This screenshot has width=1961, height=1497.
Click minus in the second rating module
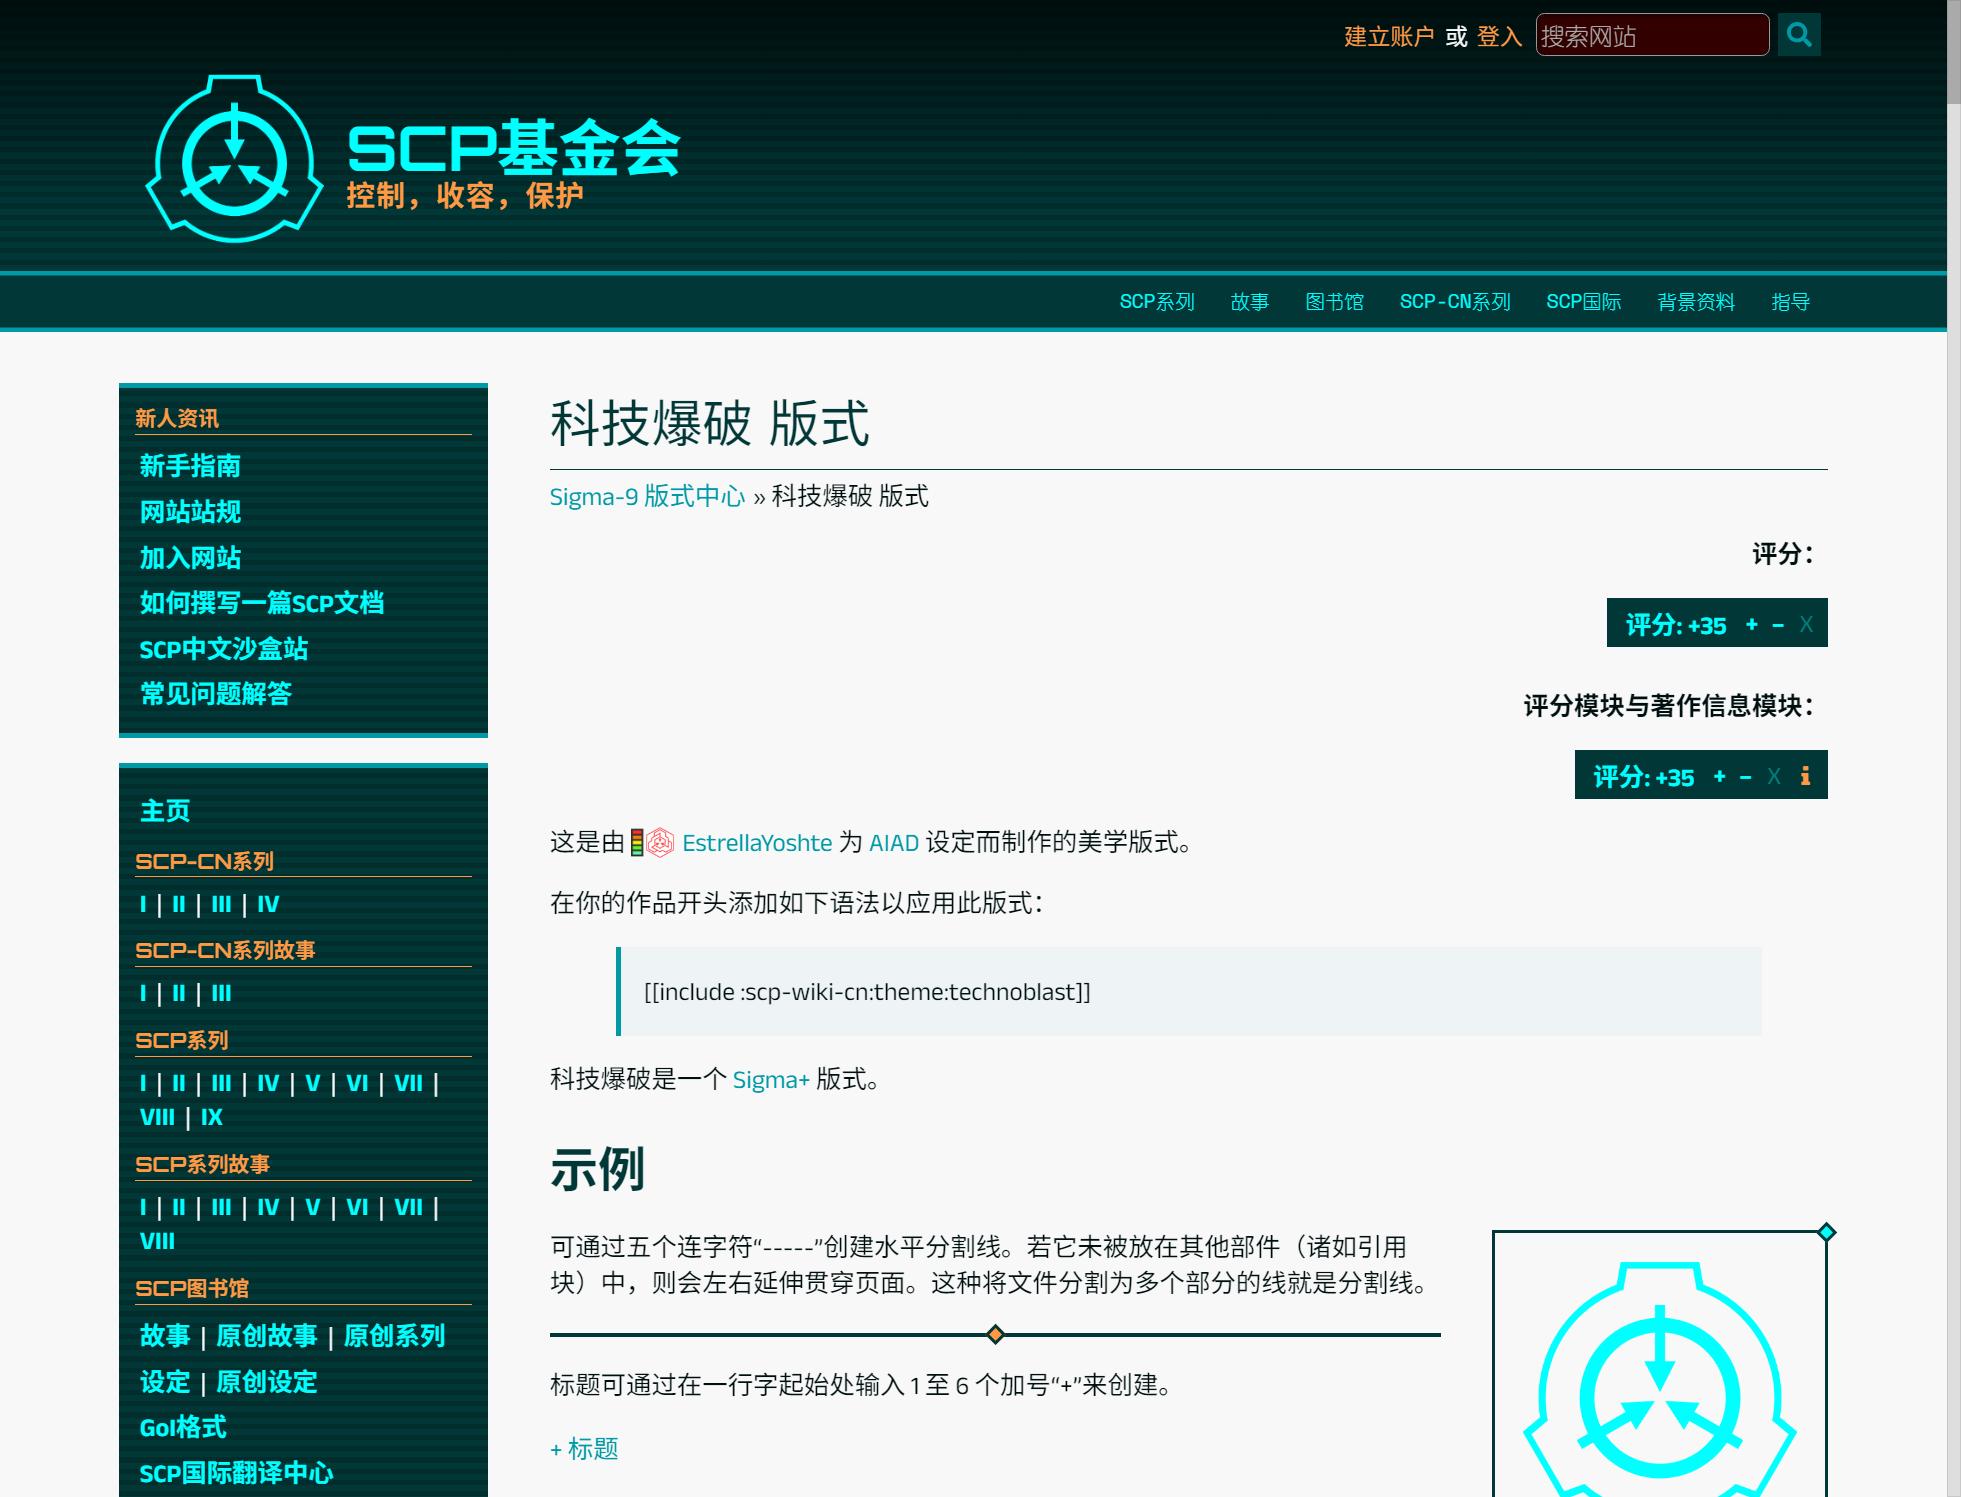(x=1746, y=777)
